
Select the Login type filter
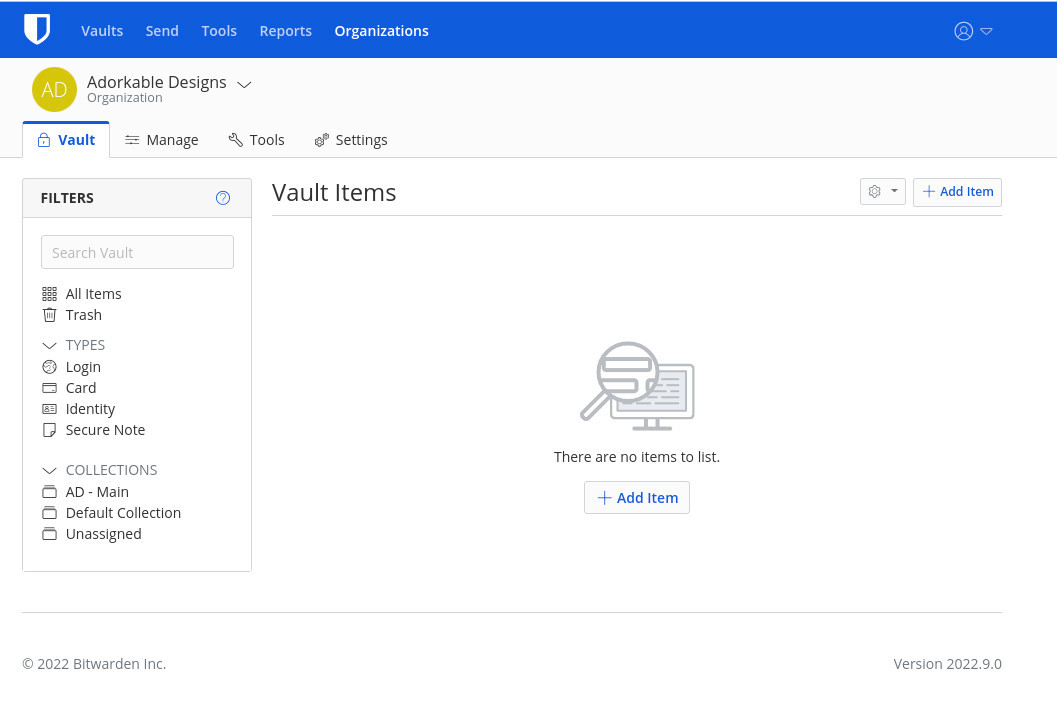83,367
